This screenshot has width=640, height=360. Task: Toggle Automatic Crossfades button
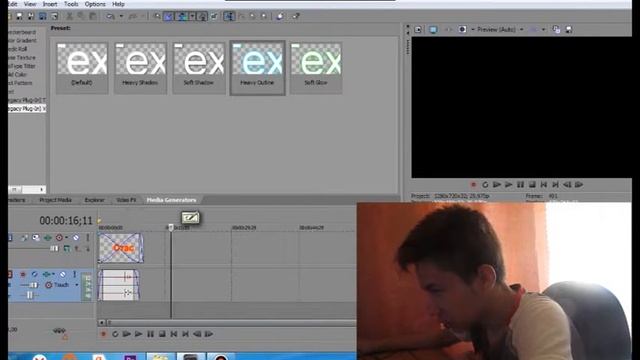tap(169, 16)
